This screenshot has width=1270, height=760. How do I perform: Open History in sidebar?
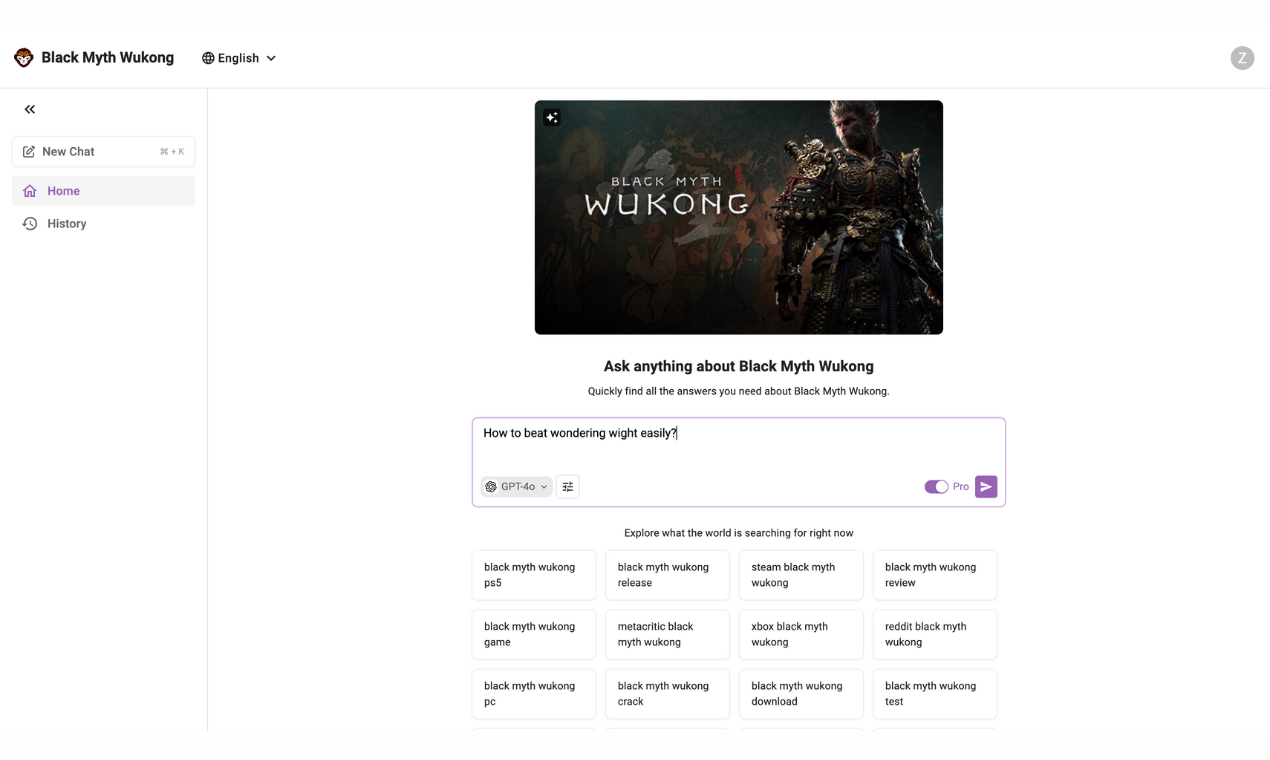tap(104, 224)
